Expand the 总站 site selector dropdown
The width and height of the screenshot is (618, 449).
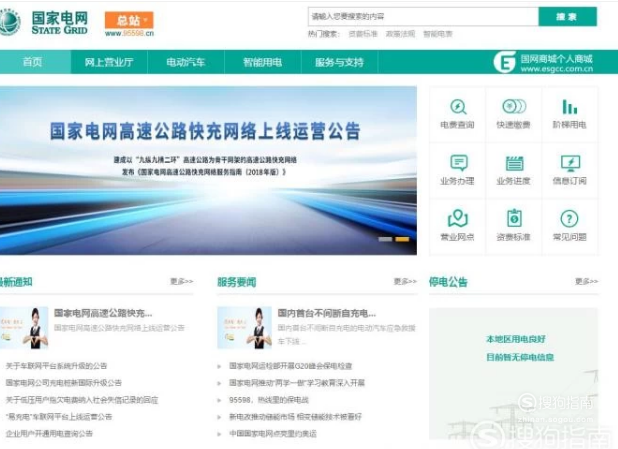click(129, 20)
